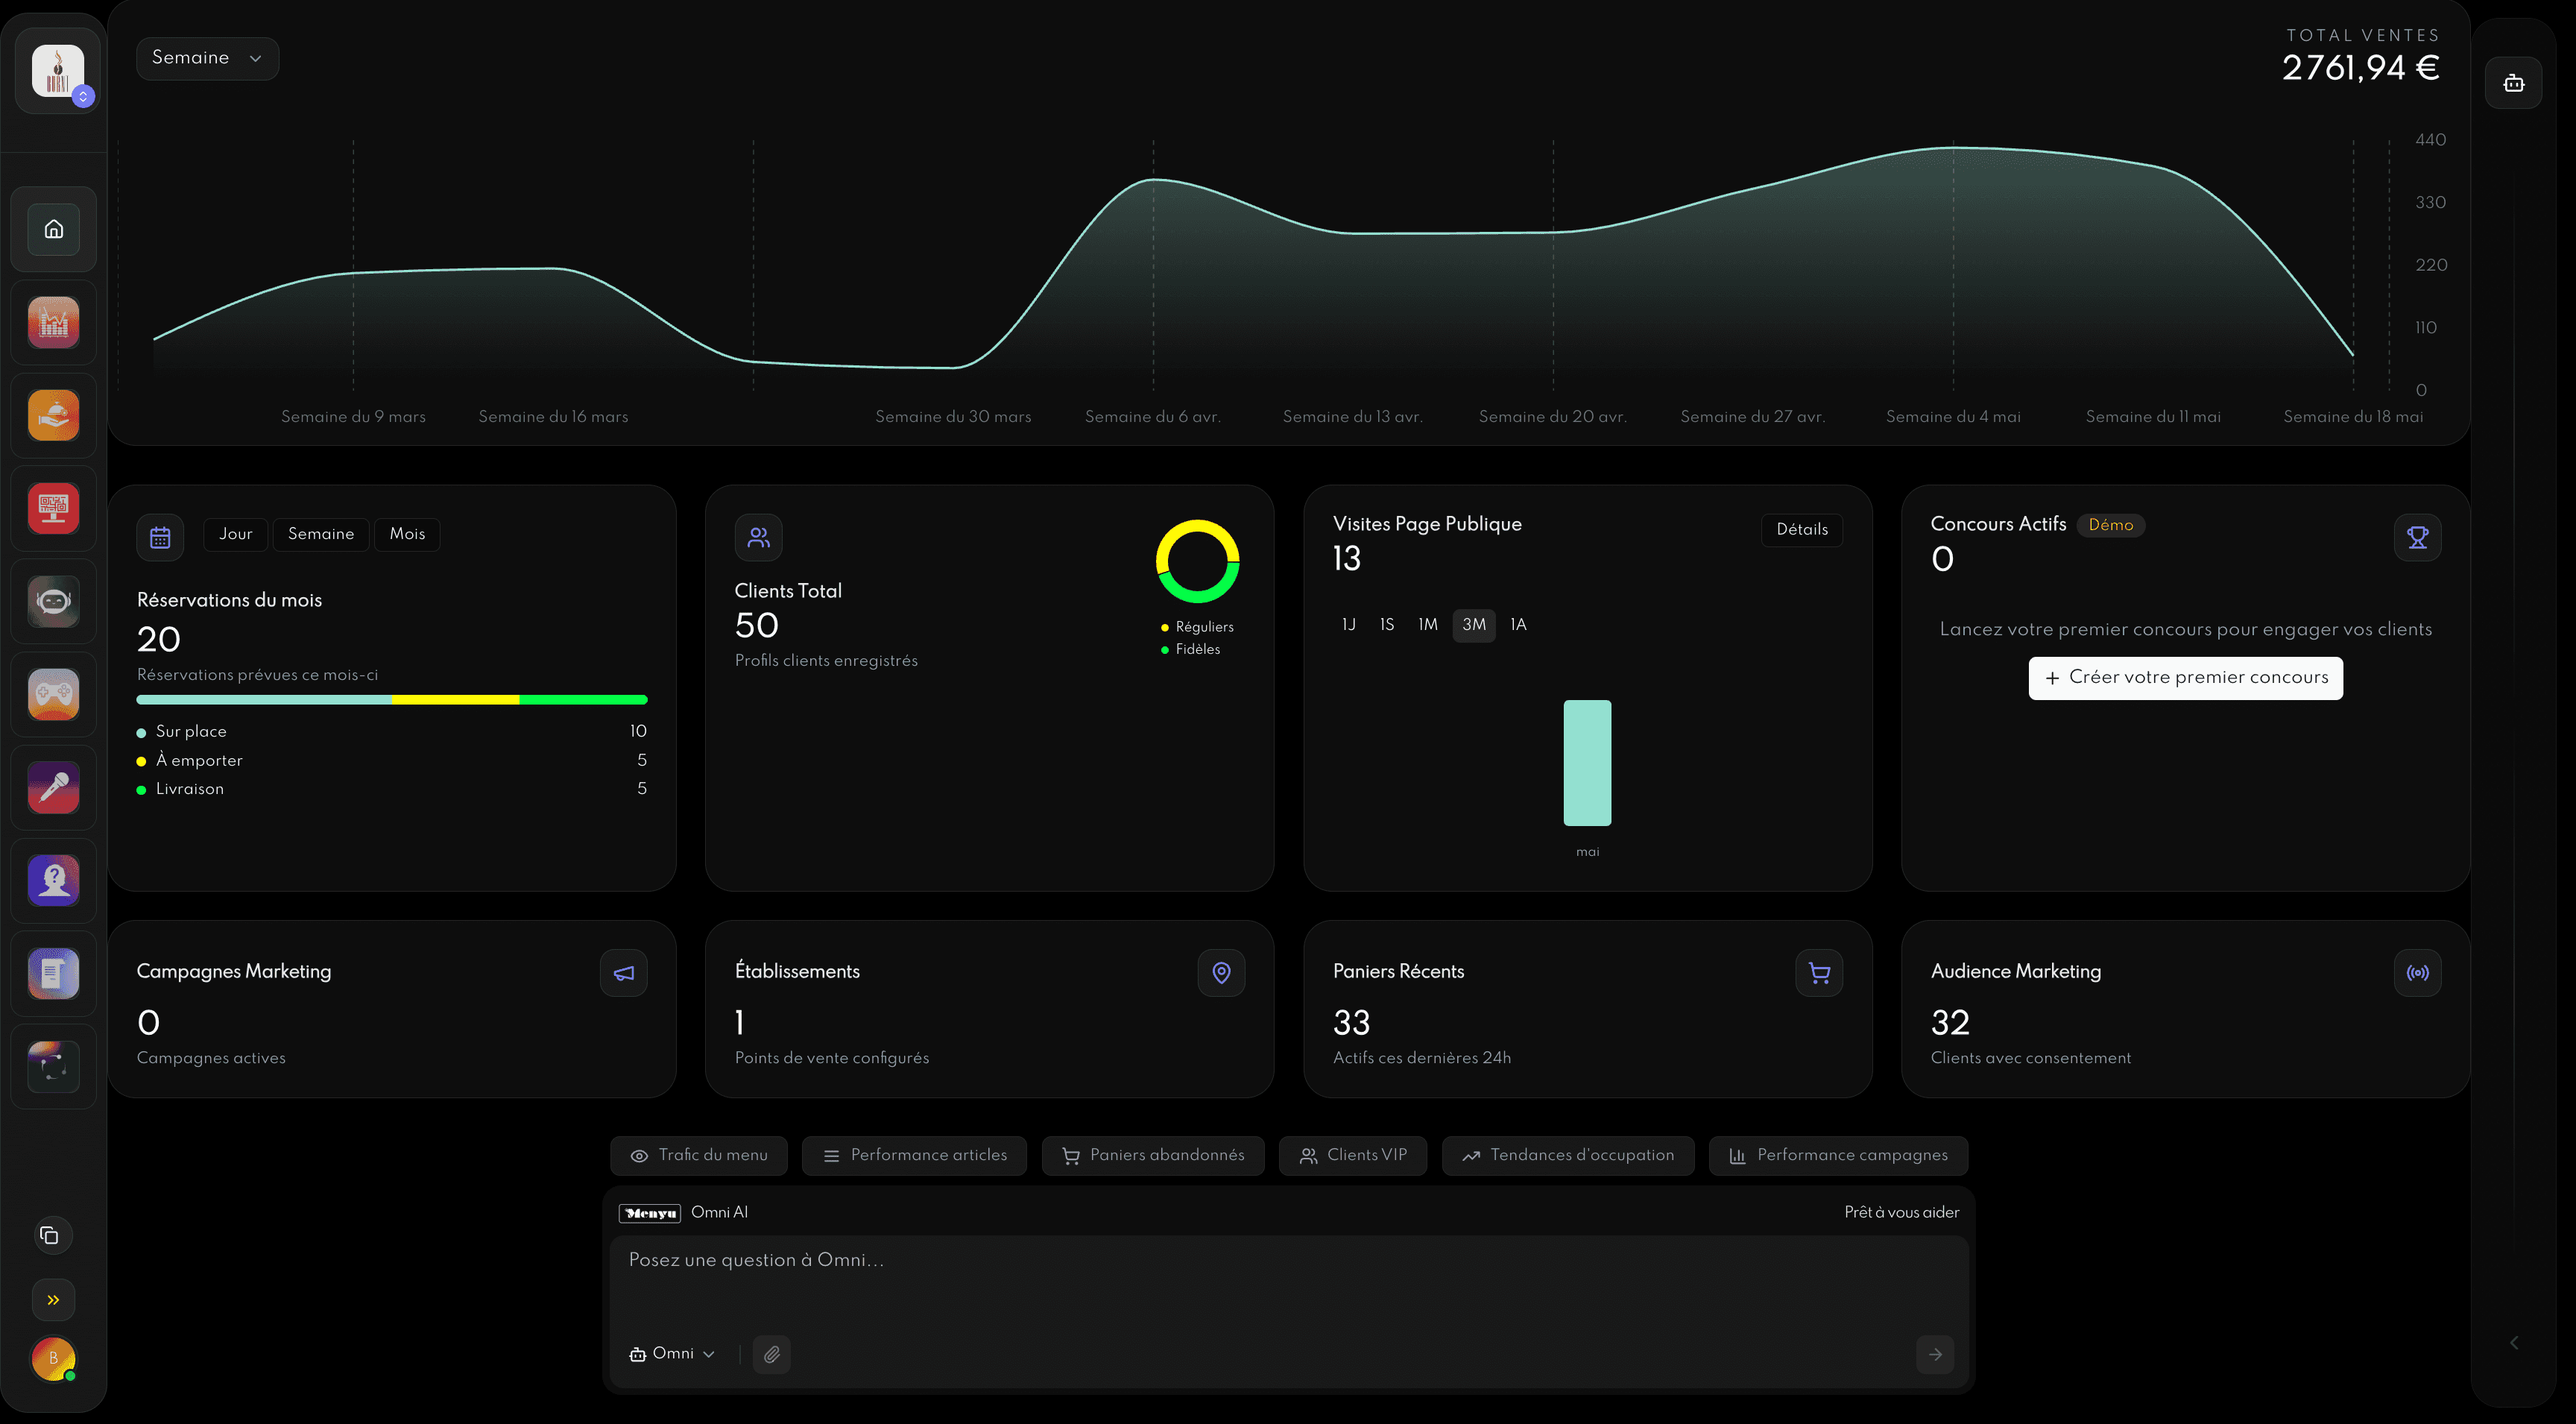Screen dimensions: 2576x1424
Task: Open the bar chart analytics app
Action: click(x=54, y=322)
